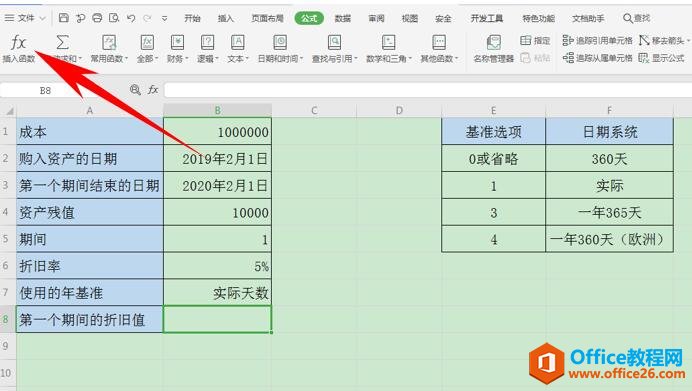Select cell B8 beside 第一个期间的折旧值
The width and height of the screenshot is (692, 391).
pos(218,319)
